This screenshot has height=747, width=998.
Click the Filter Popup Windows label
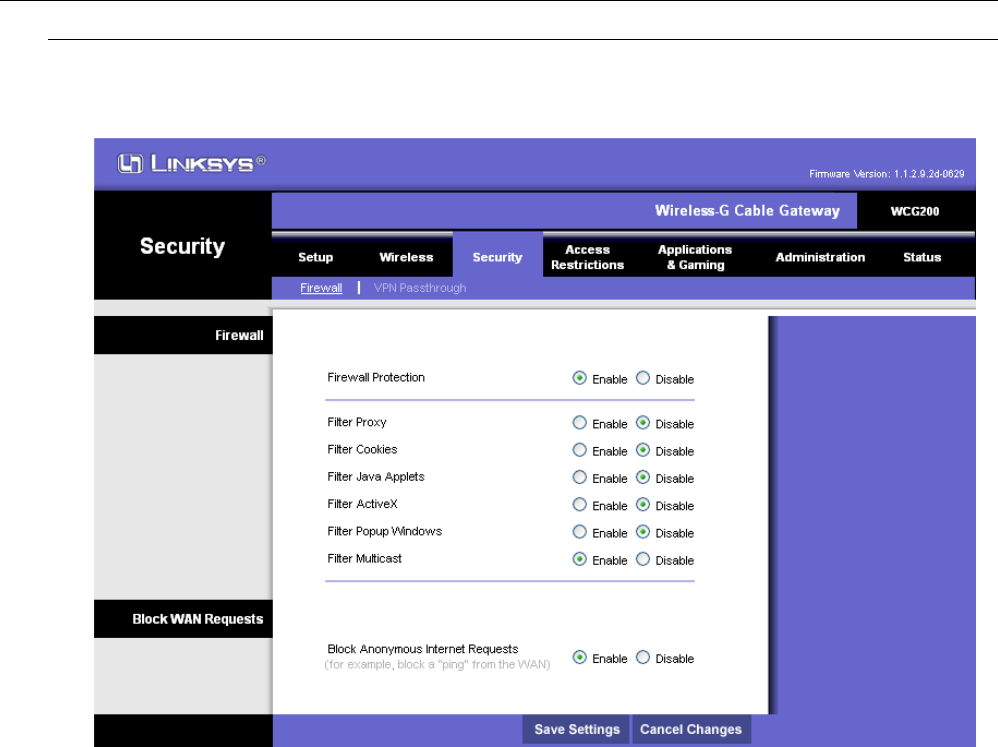tap(384, 531)
